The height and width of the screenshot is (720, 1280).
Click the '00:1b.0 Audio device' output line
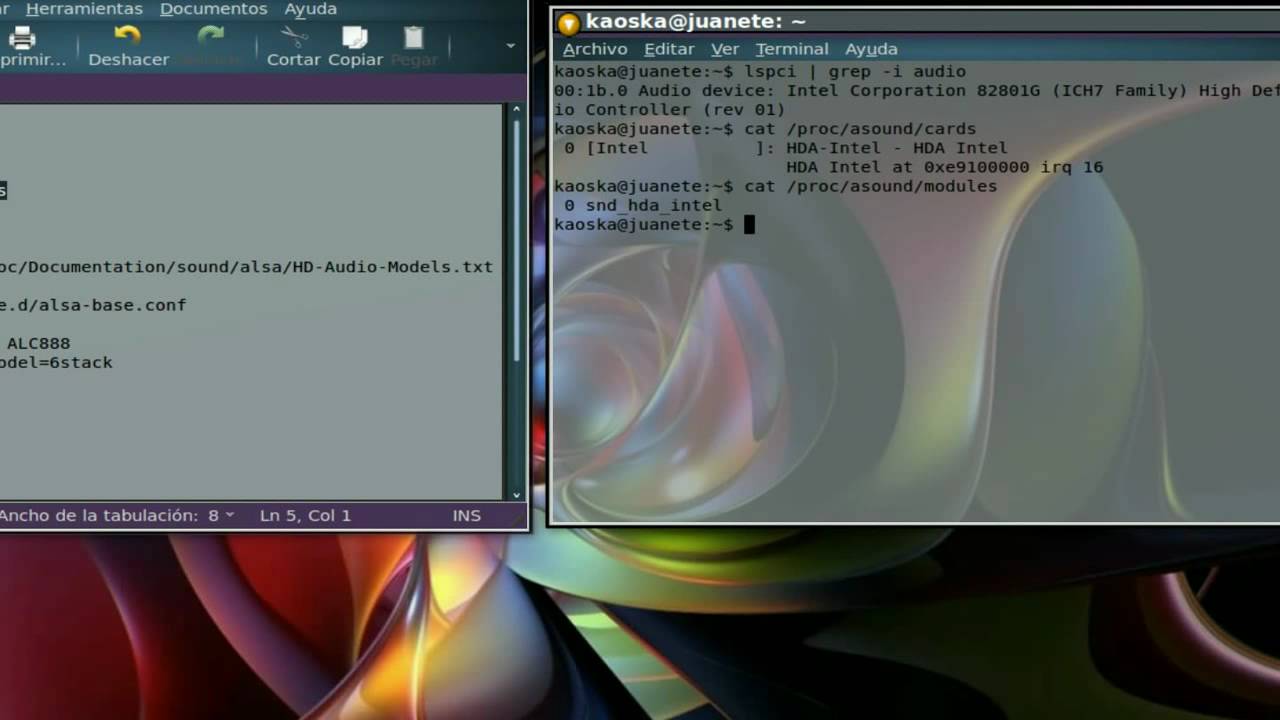pyautogui.click(x=917, y=91)
